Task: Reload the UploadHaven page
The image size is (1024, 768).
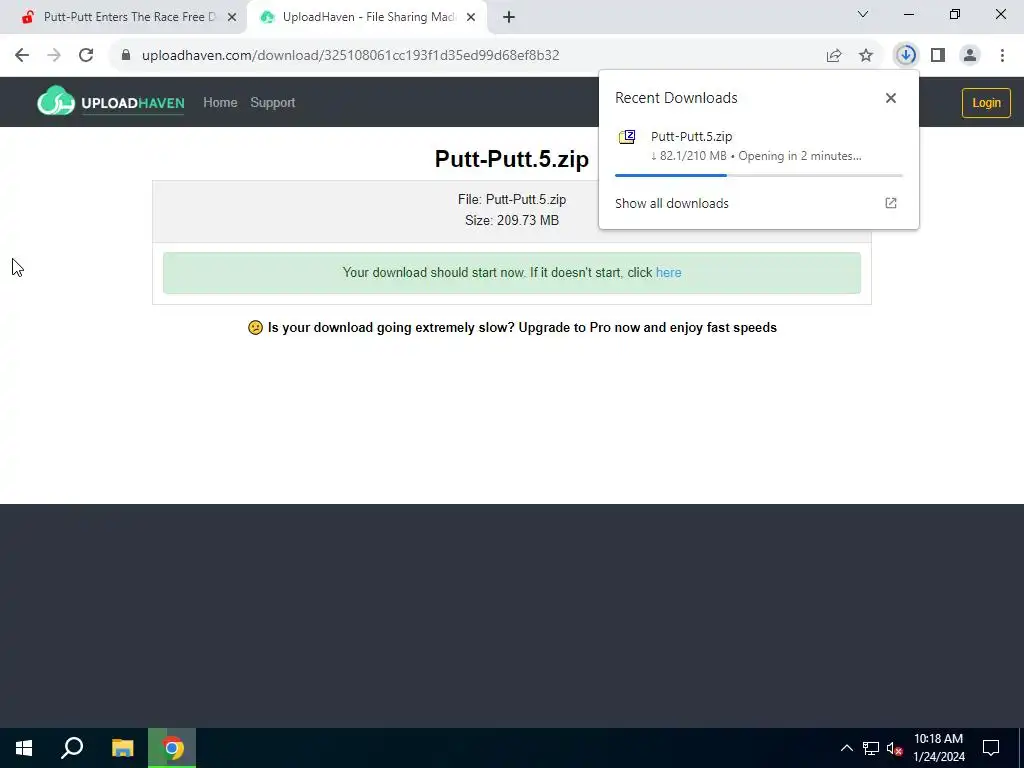Action: [86, 56]
